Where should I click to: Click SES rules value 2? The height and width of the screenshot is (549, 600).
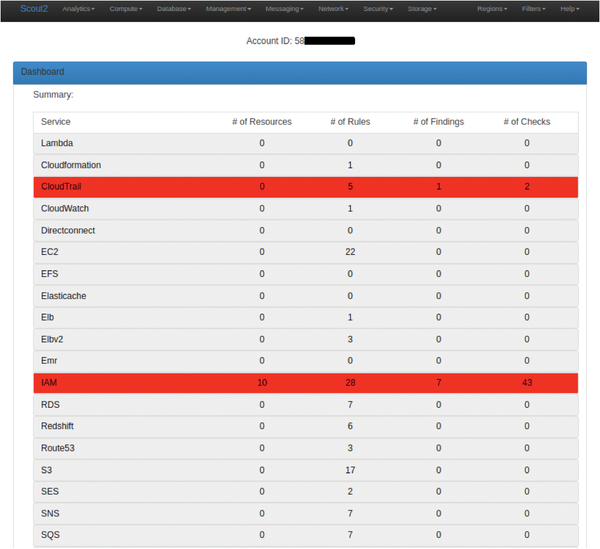[x=351, y=492]
